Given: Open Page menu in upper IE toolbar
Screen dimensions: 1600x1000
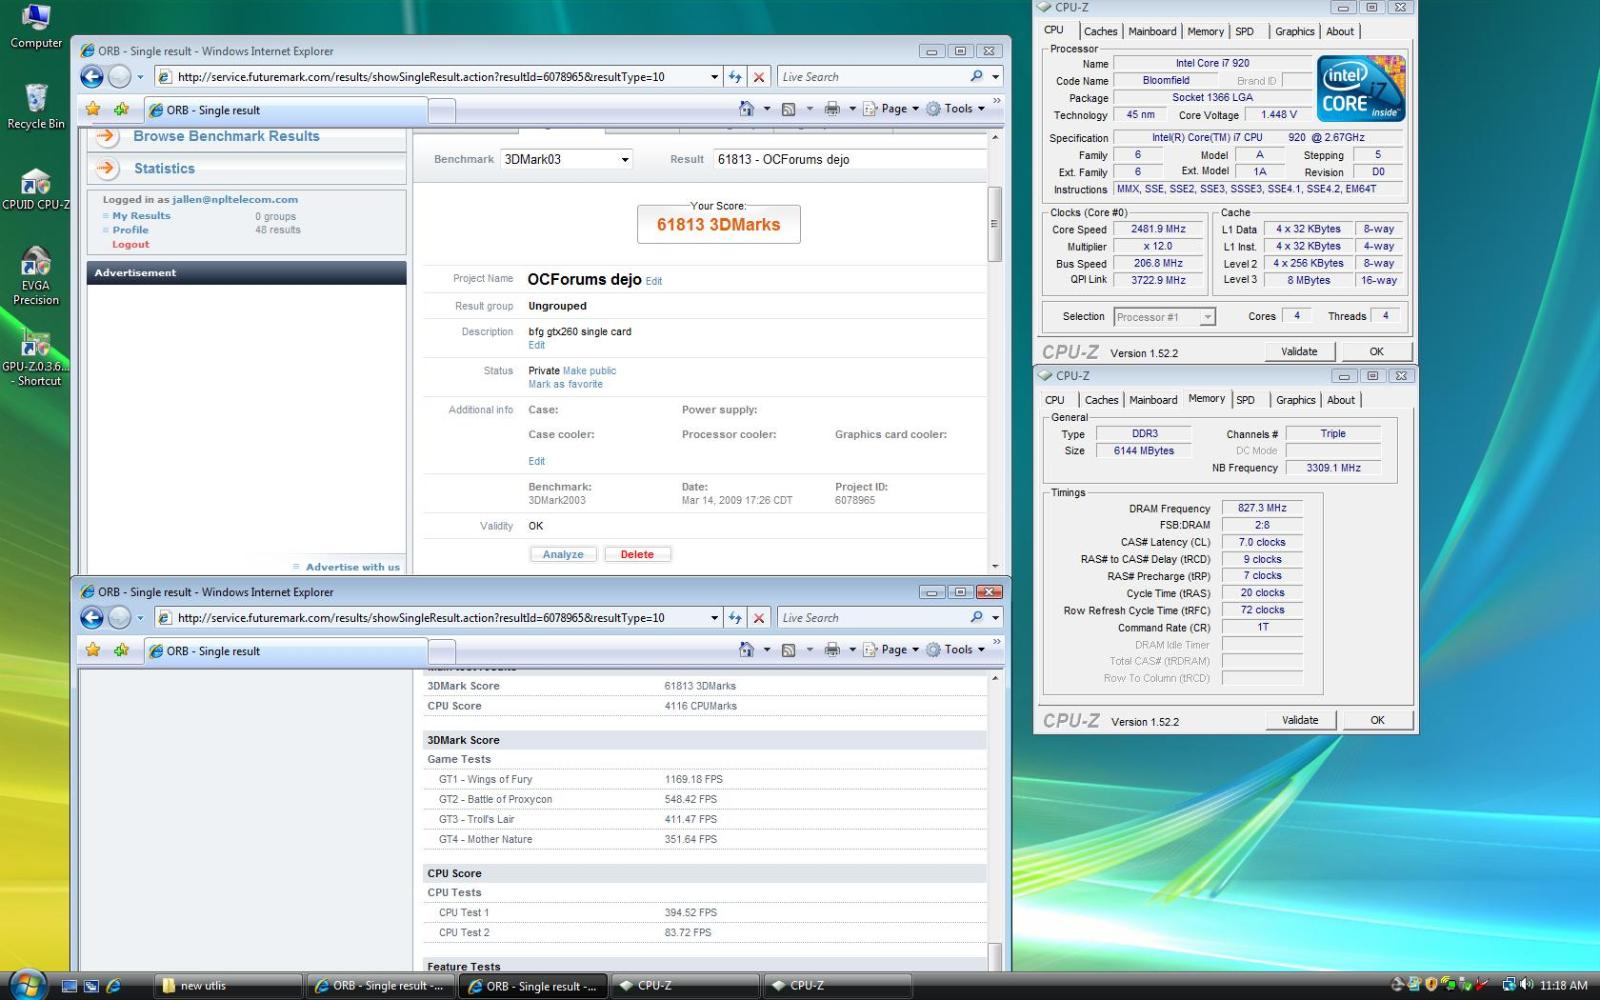Looking at the screenshot, I should coord(891,109).
